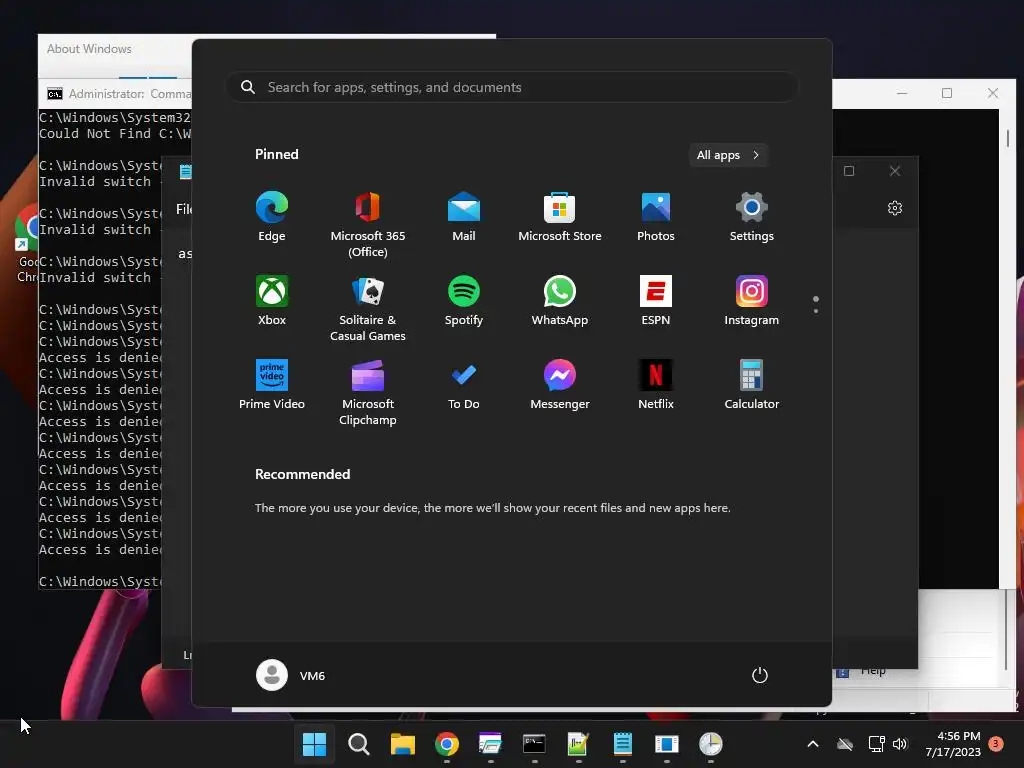1024x768 pixels.
Task: Go to next page of pinned apps
Action: 816,311
